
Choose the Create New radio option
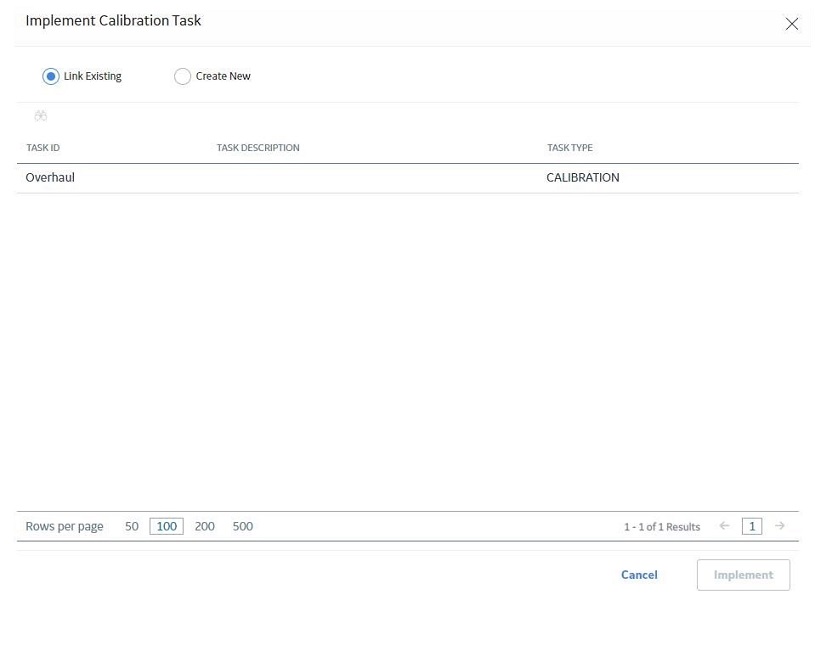coord(182,76)
